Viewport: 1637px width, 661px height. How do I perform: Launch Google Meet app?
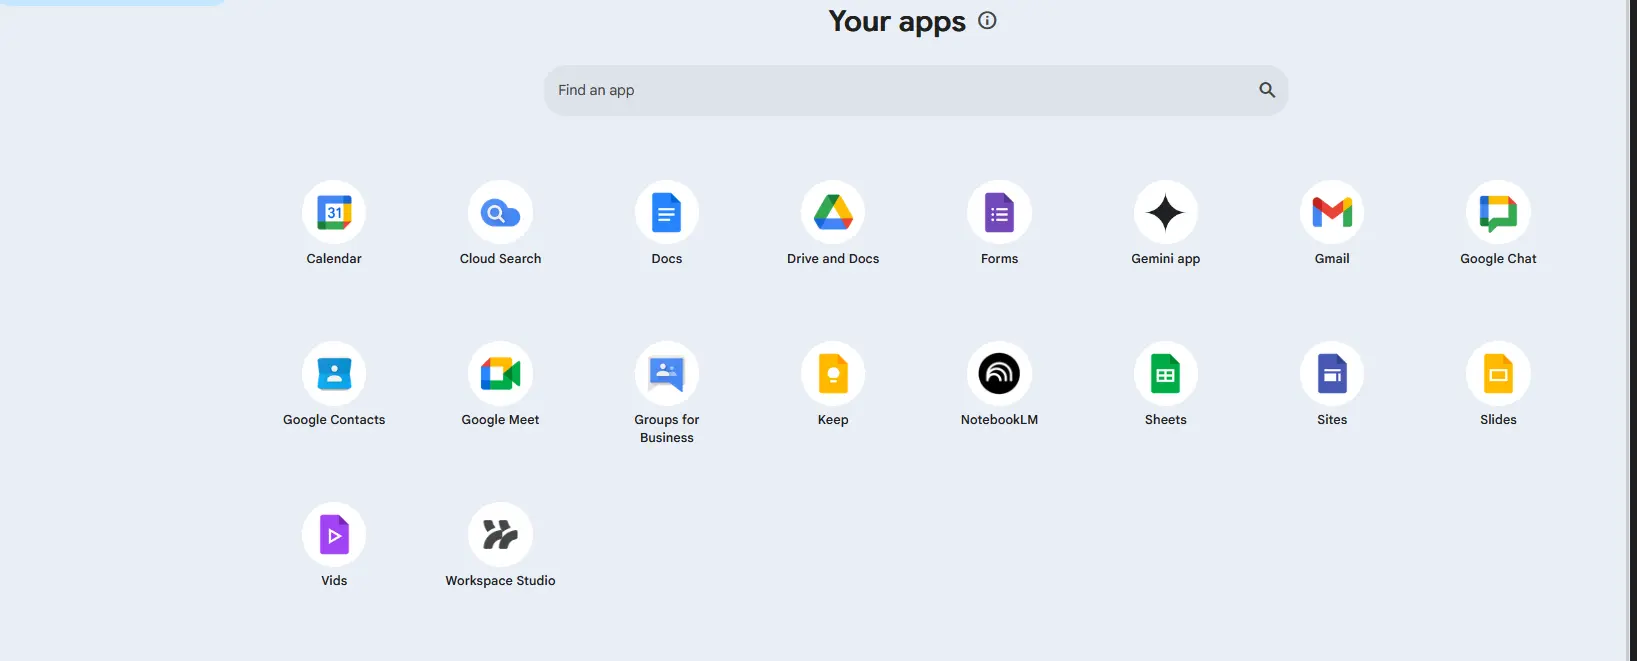[x=500, y=373]
